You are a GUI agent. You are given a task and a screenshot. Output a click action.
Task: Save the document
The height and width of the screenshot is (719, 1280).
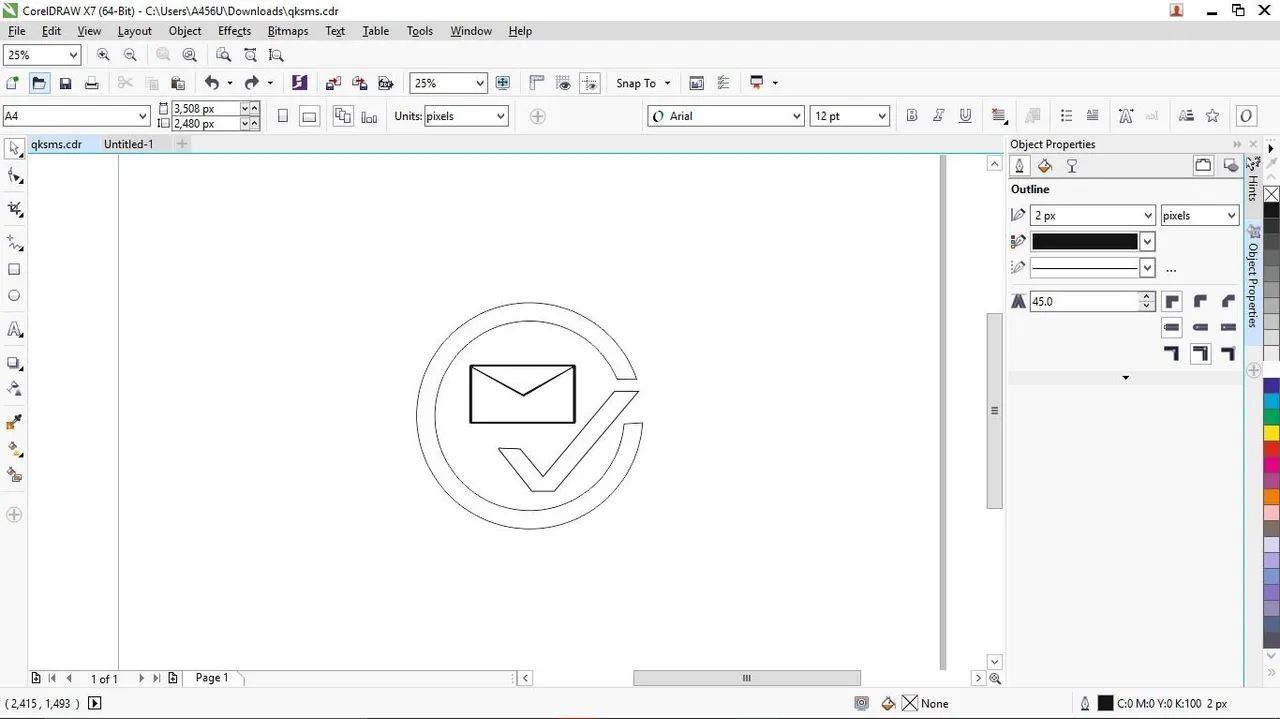(65, 83)
